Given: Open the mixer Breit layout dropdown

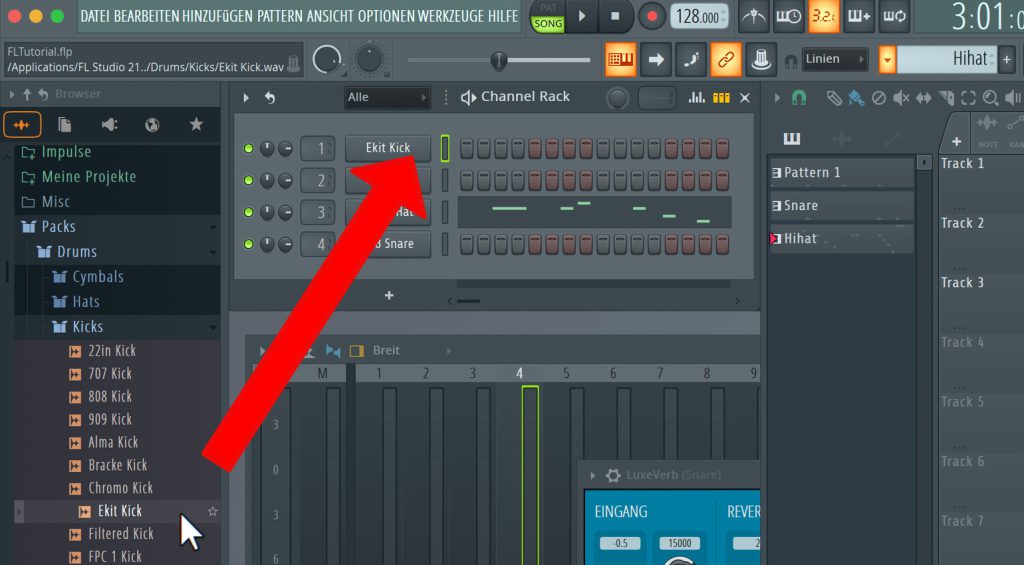Looking at the screenshot, I should pyautogui.click(x=411, y=351).
